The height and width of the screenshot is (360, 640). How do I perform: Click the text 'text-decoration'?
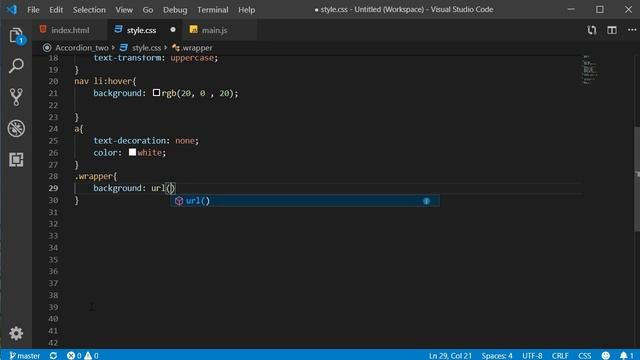tap(131, 140)
